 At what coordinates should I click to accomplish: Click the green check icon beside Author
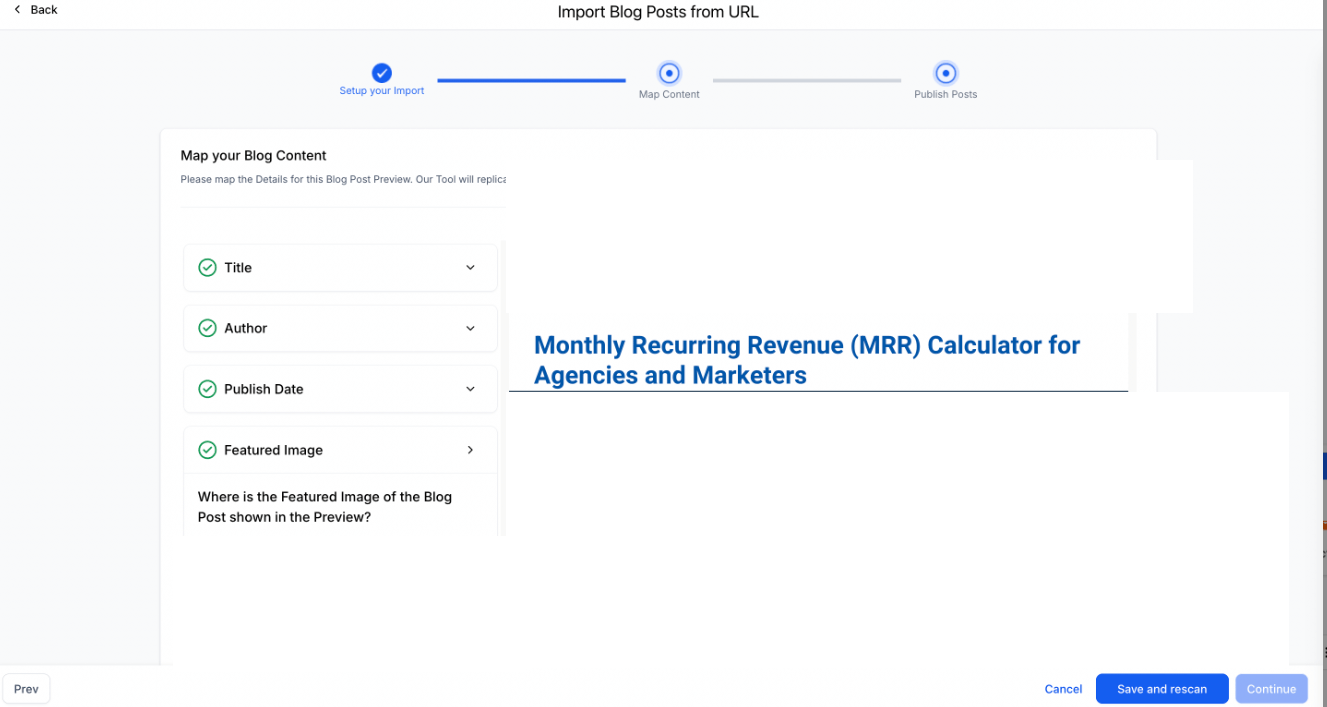tap(207, 328)
